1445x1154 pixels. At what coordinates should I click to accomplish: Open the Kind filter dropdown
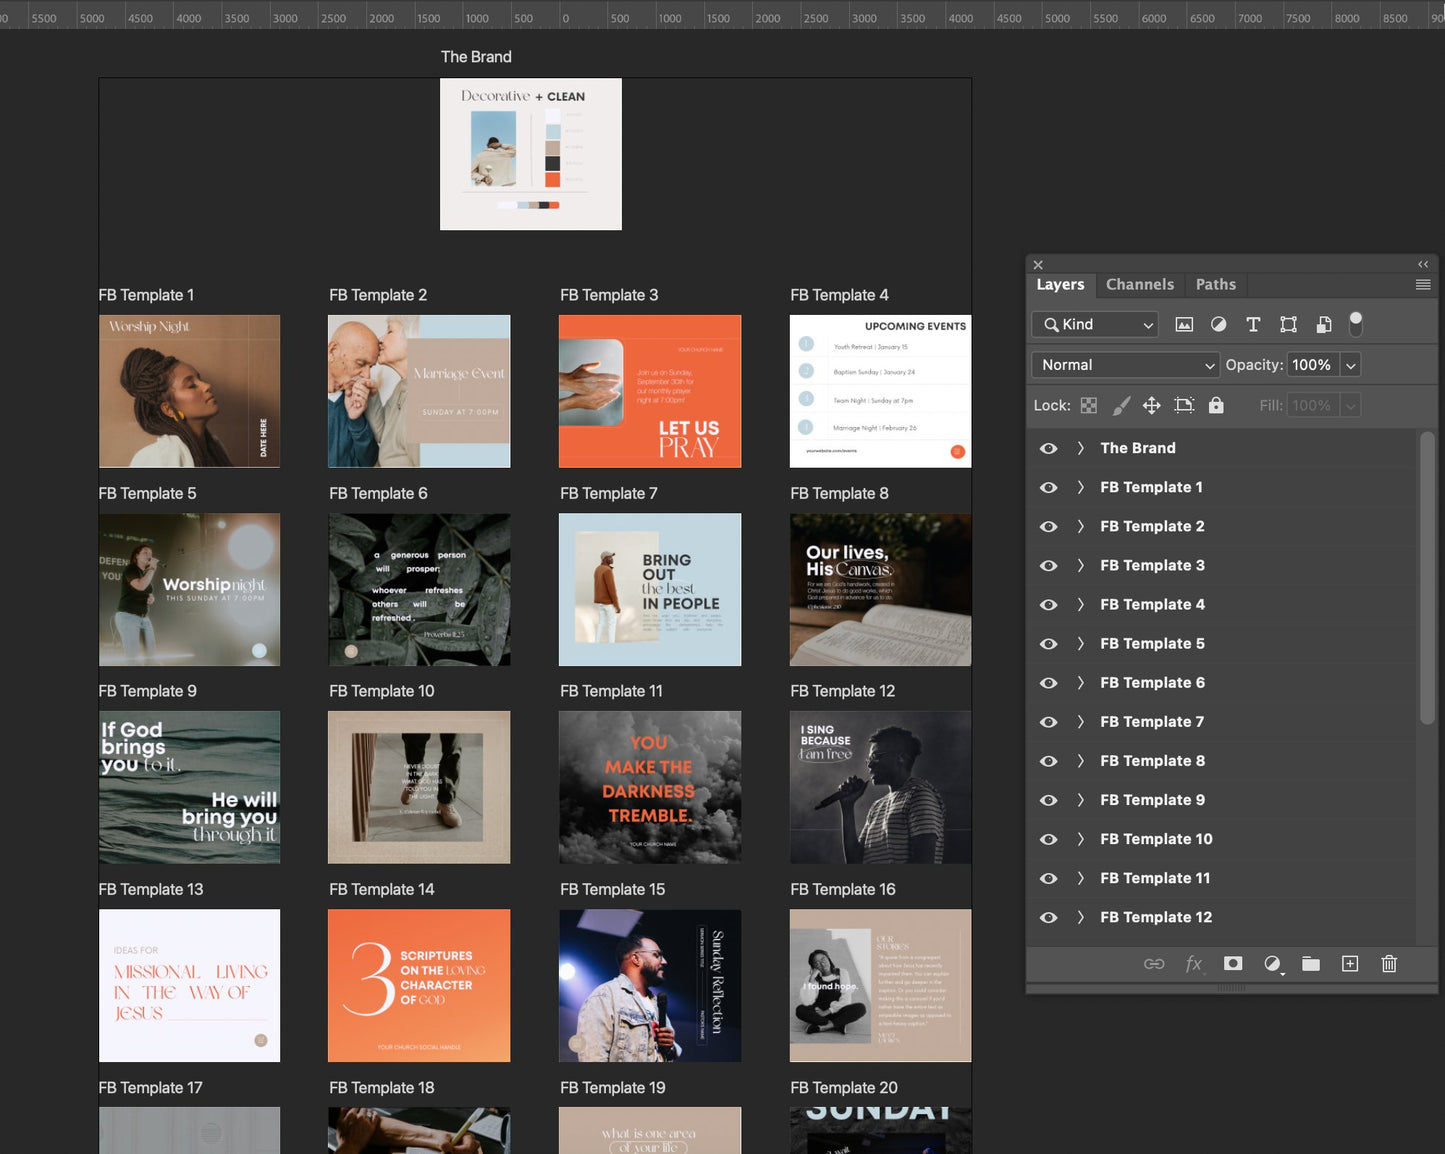tap(1095, 324)
